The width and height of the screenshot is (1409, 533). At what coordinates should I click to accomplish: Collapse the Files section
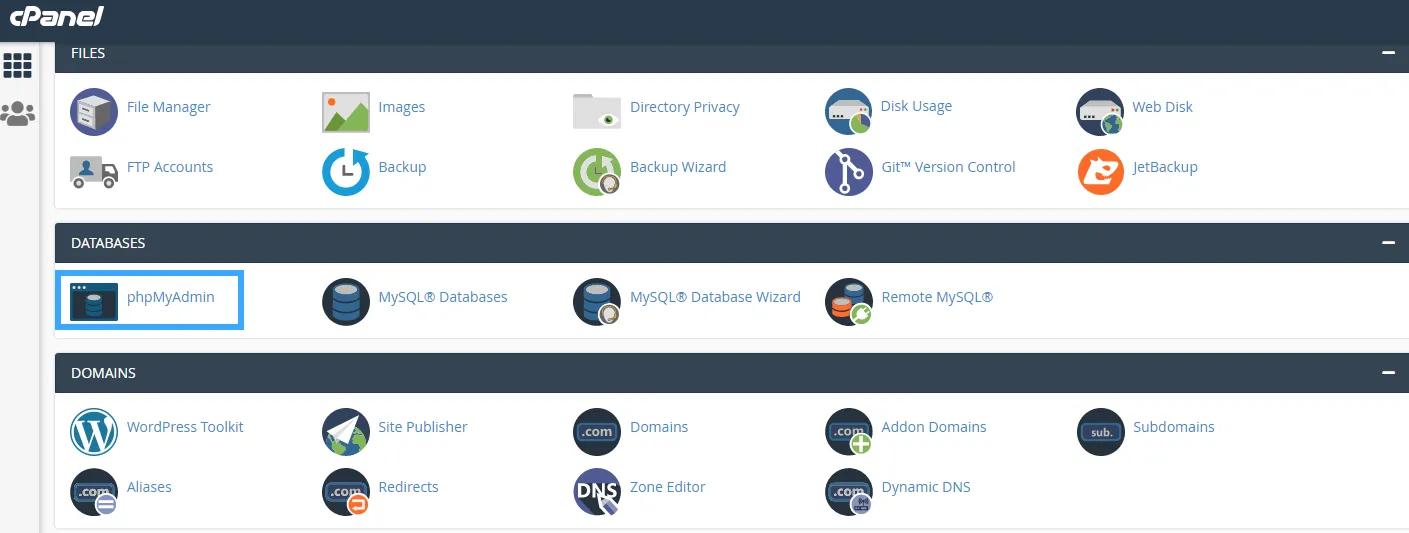click(1387, 53)
